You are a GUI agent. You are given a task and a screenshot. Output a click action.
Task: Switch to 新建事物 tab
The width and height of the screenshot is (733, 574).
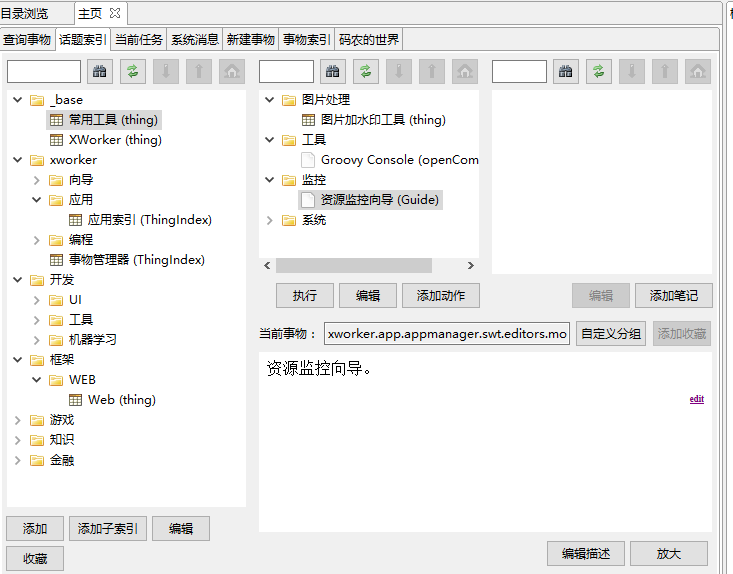pyautogui.click(x=251, y=39)
